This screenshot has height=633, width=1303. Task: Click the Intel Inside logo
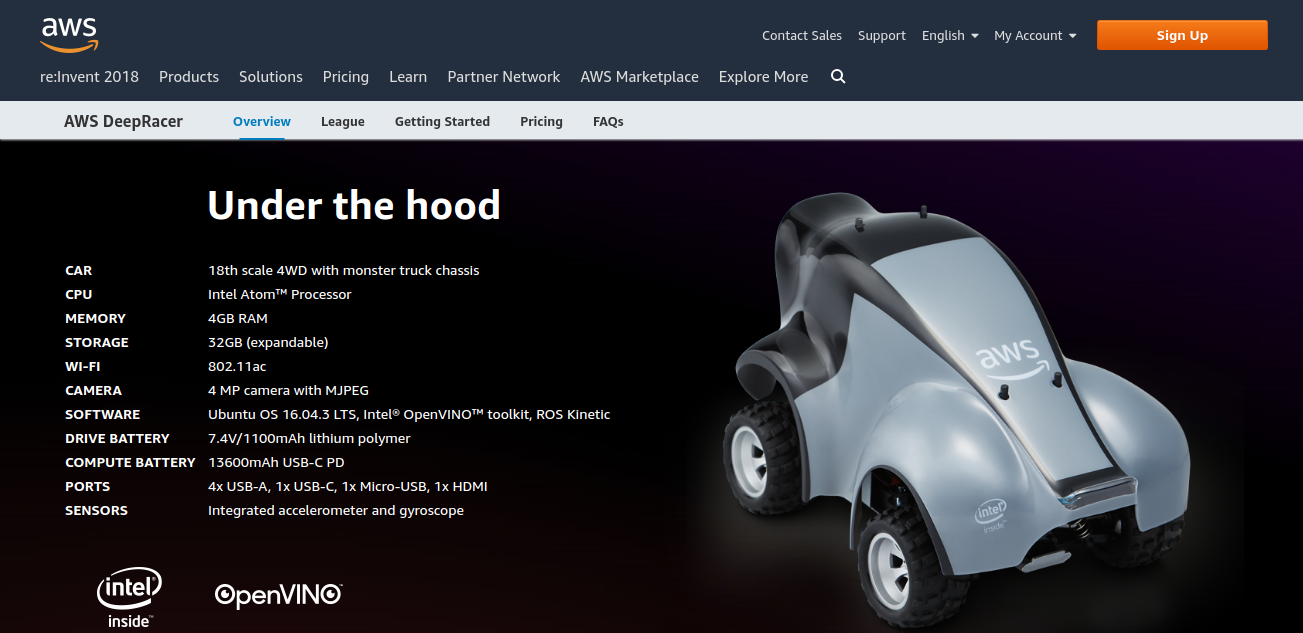coord(129,597)
